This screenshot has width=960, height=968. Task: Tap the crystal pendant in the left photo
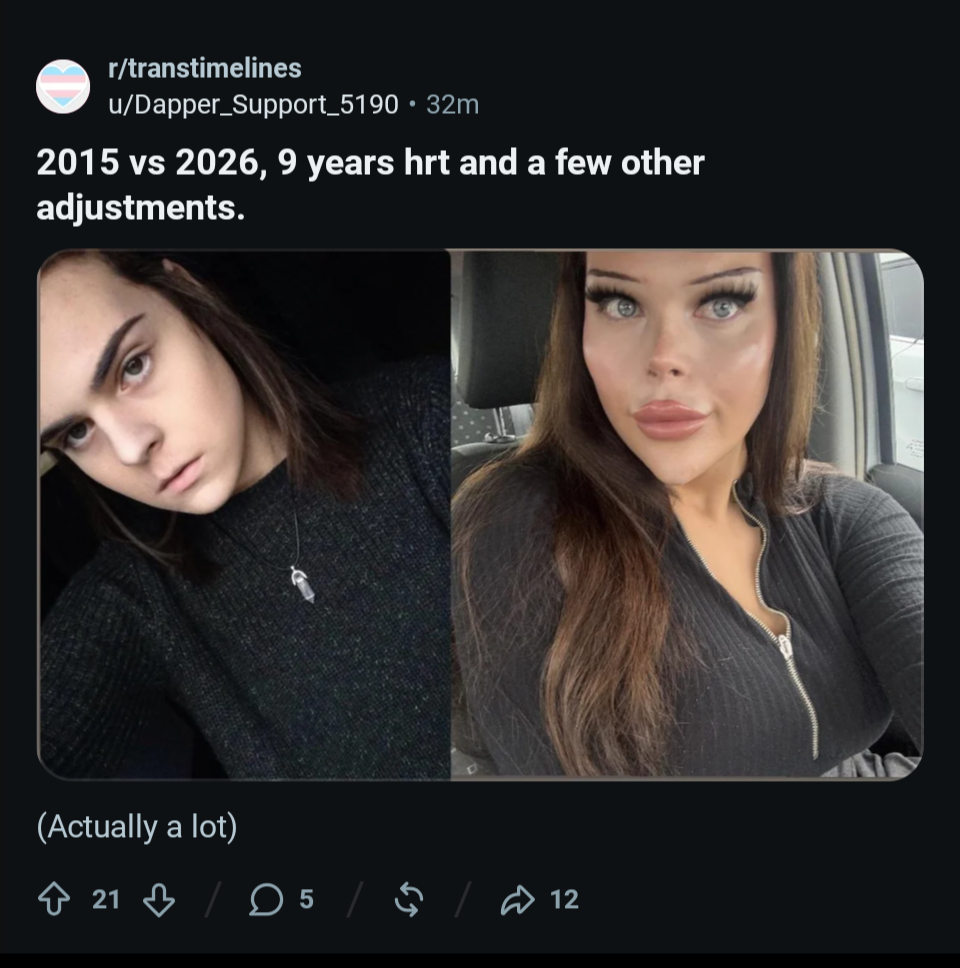[303, 585]
